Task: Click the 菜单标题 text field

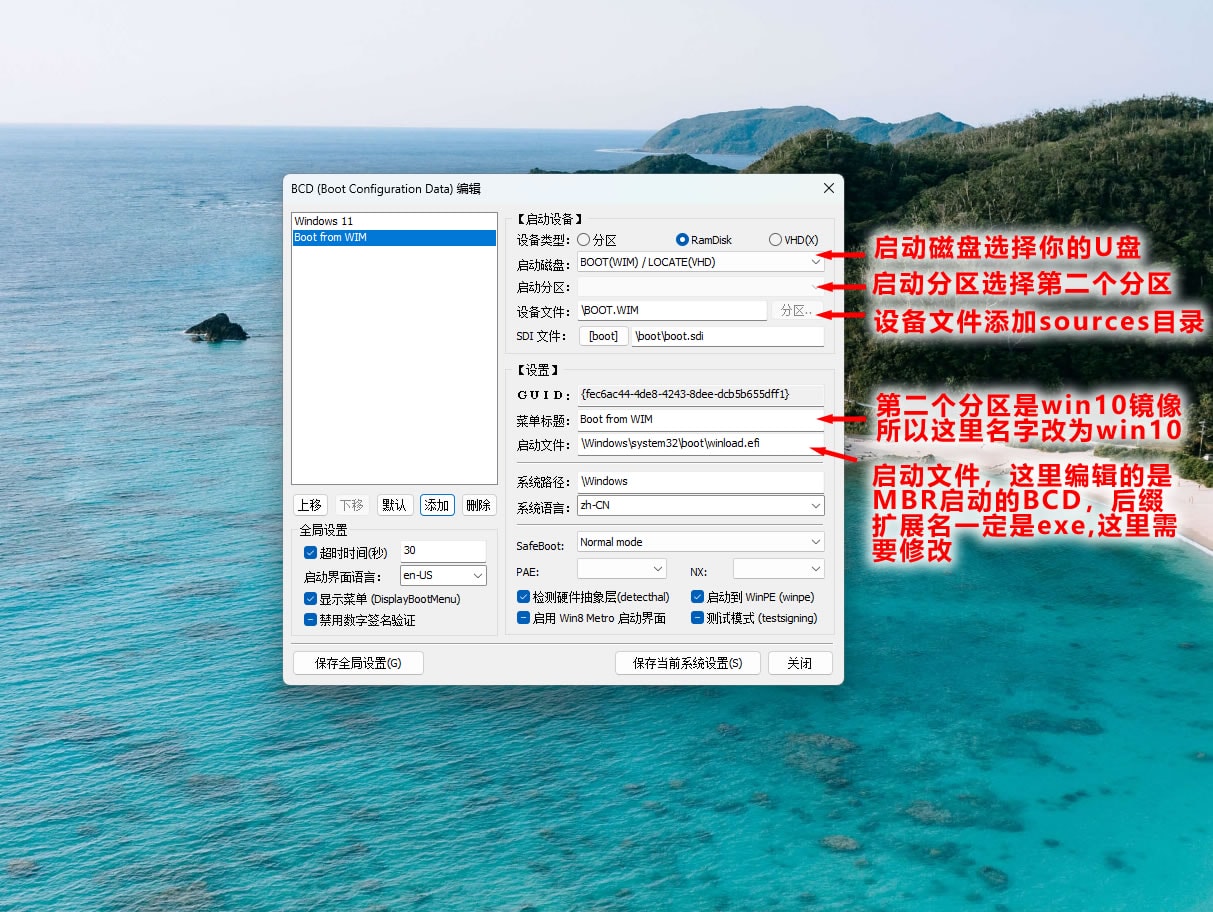Action: click(x=700, y=419)
